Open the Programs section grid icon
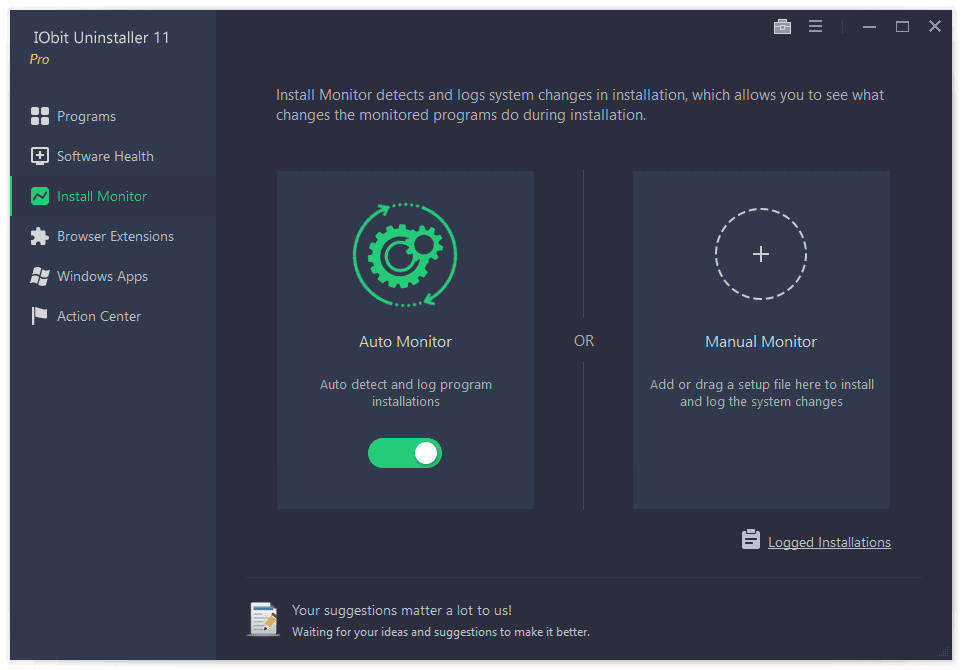Screen dimensions: 962x670 [40, 116]
